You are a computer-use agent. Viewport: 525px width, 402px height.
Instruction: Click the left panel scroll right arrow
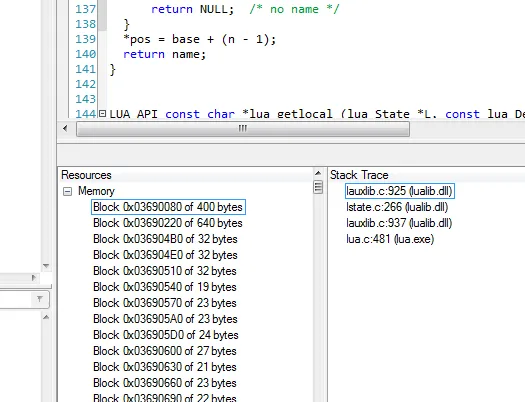coord(33,277)
